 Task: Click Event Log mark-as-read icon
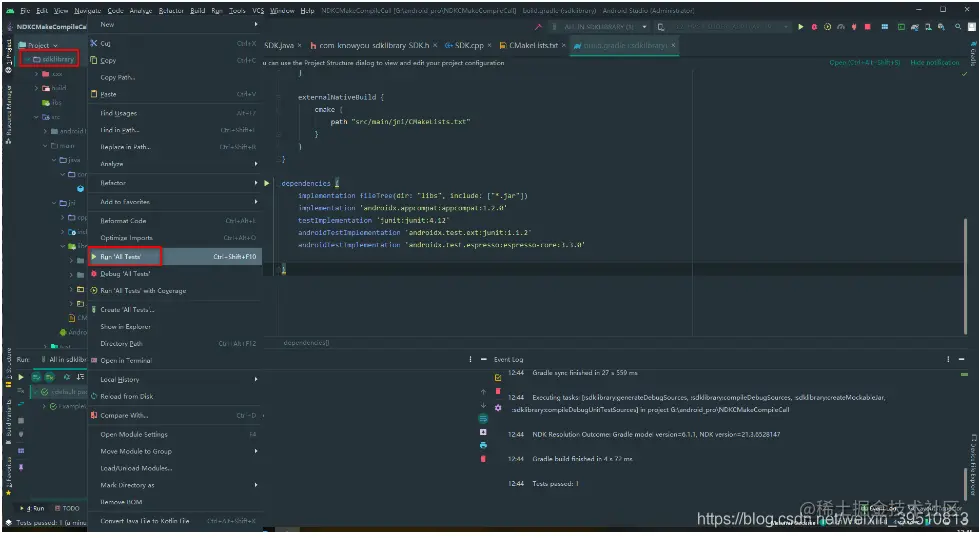pos(498,377)
